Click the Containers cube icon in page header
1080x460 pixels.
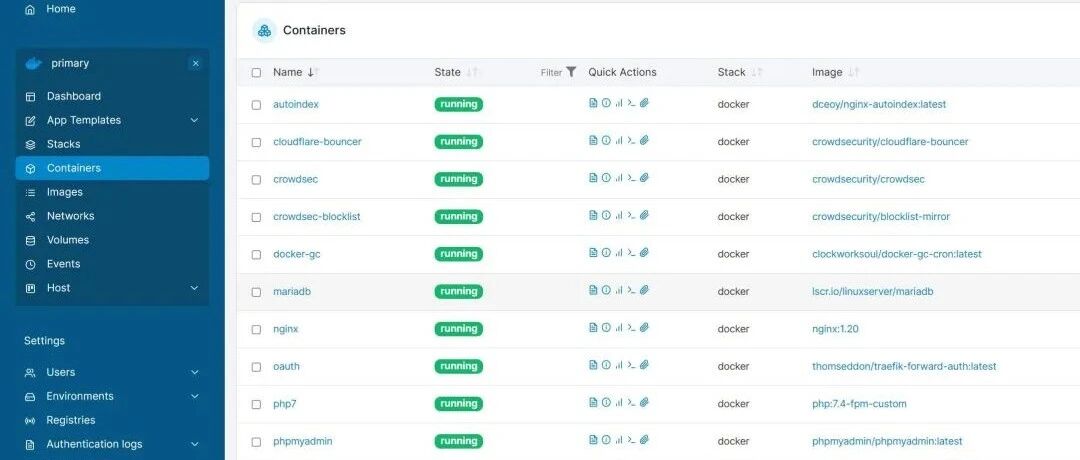click(x=264, y=30)
